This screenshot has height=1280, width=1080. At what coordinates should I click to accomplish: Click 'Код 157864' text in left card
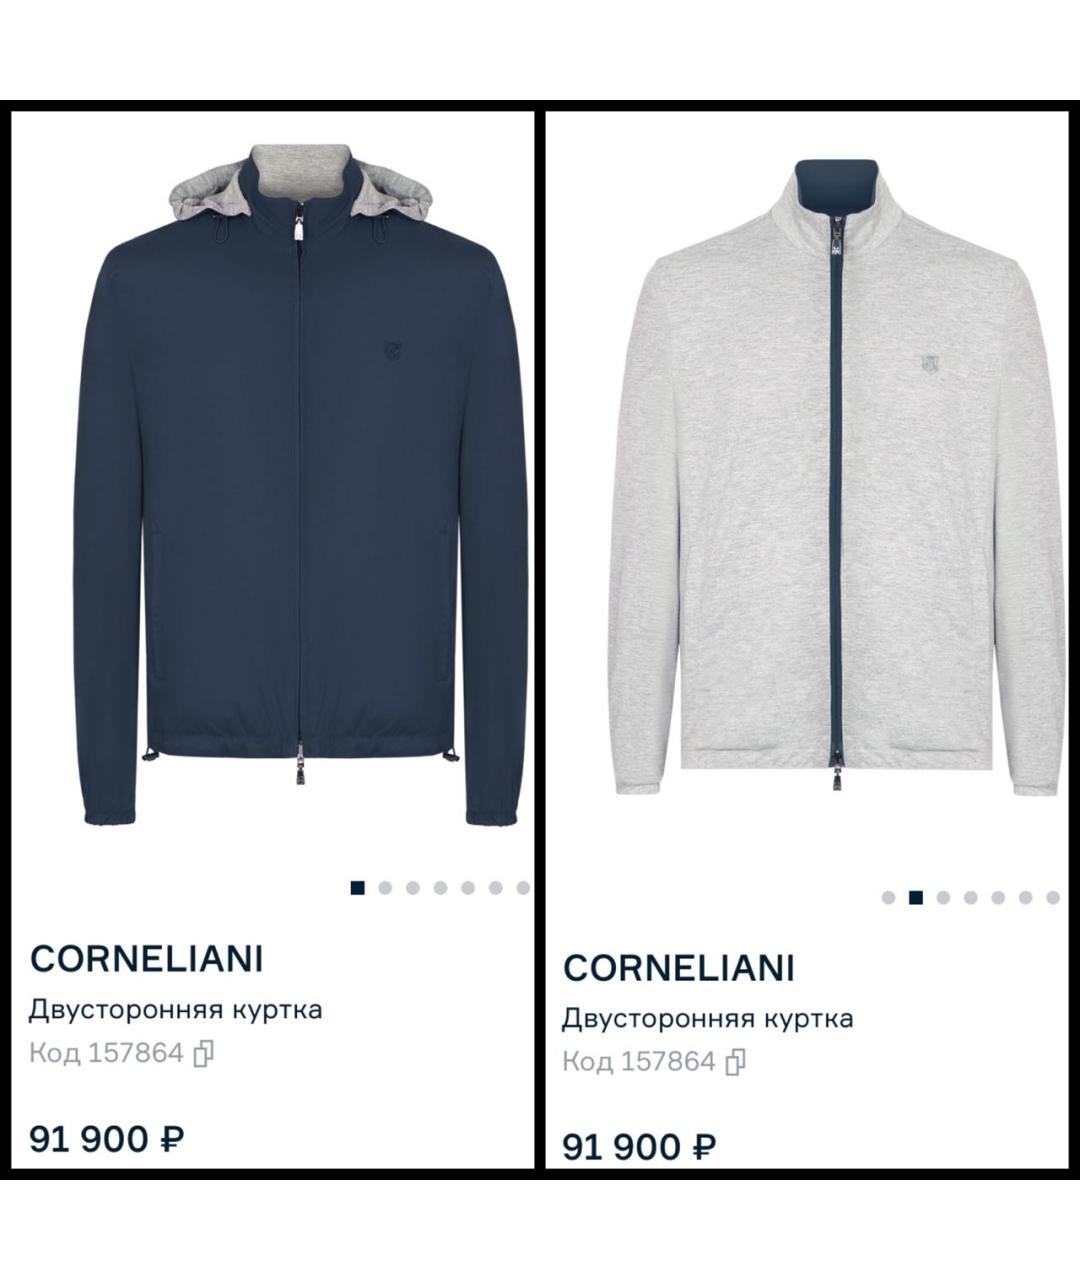106,1053
